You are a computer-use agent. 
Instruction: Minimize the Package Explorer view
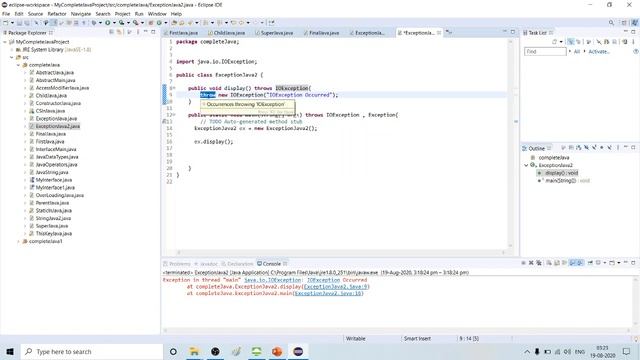coord(146,32)
